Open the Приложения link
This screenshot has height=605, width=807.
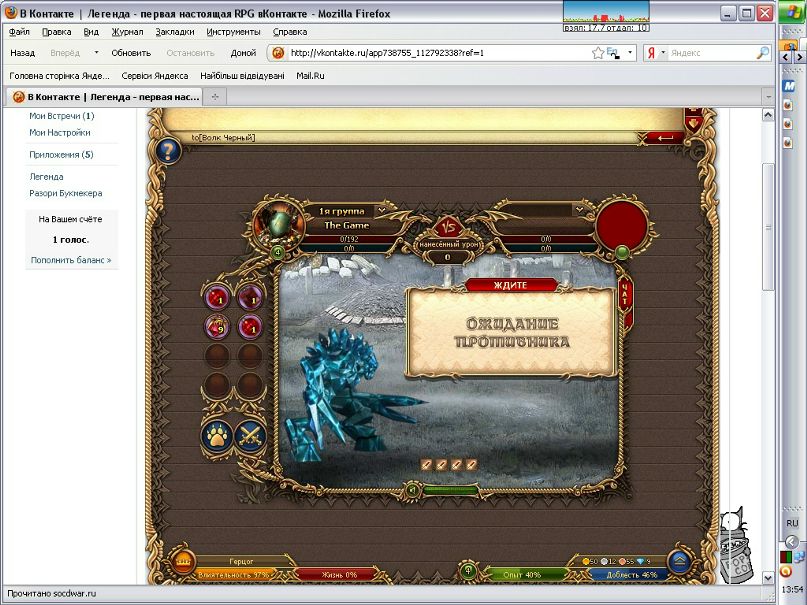(x=61, y=154)
